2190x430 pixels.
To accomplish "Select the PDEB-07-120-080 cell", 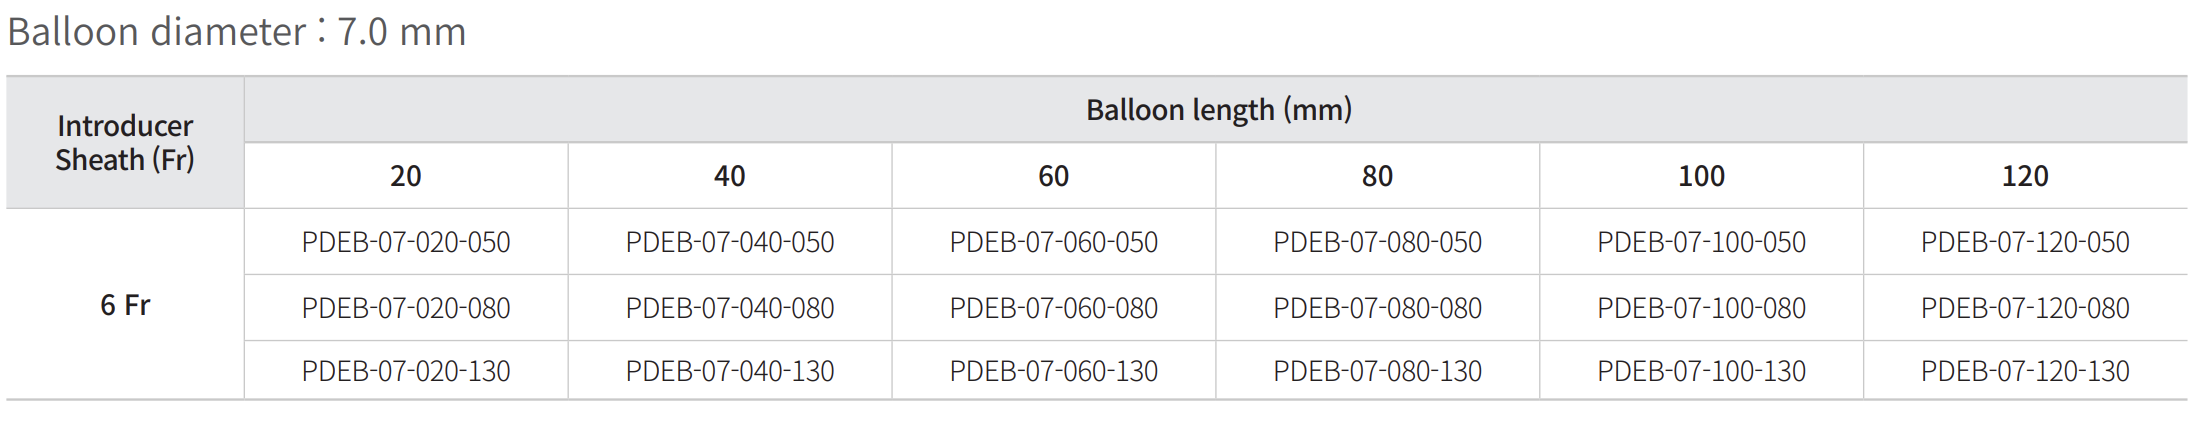I will pos(2025,308).
